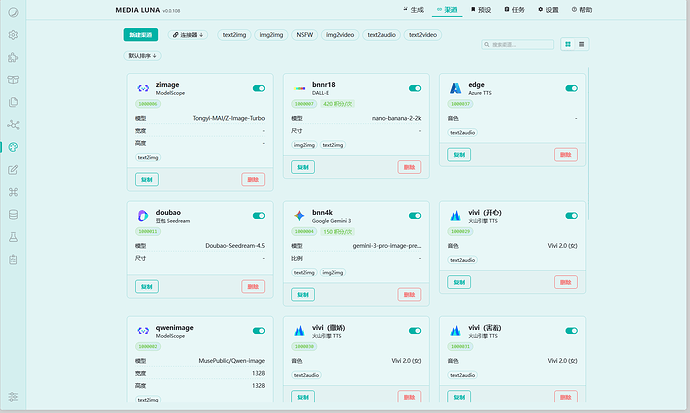
Task: Disable the zimage channel toggle
Action: (259, 88)
